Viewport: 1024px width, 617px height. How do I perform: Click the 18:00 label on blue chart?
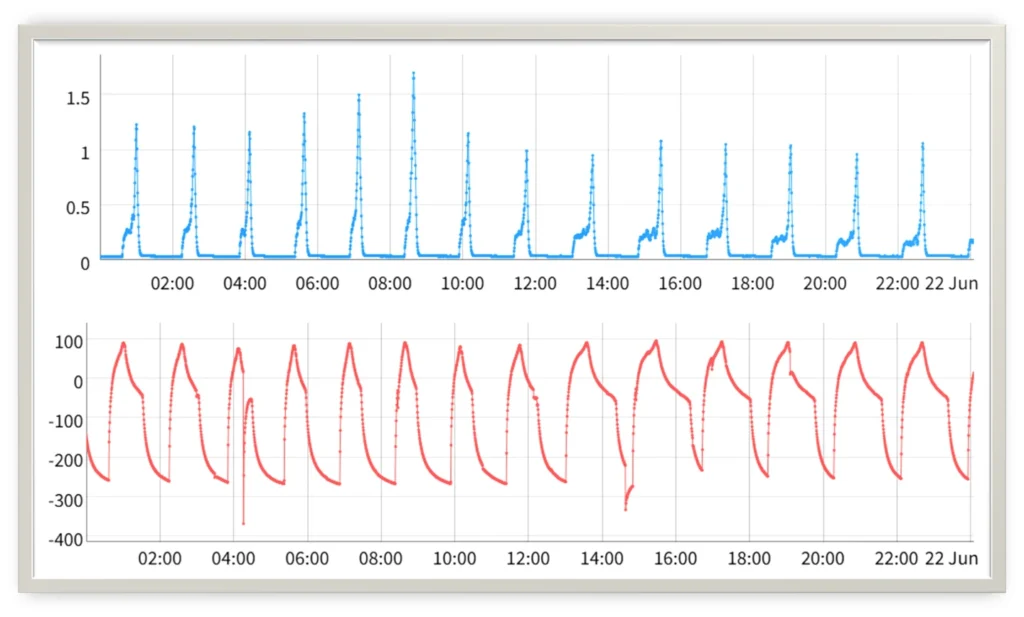coord(752,283)
